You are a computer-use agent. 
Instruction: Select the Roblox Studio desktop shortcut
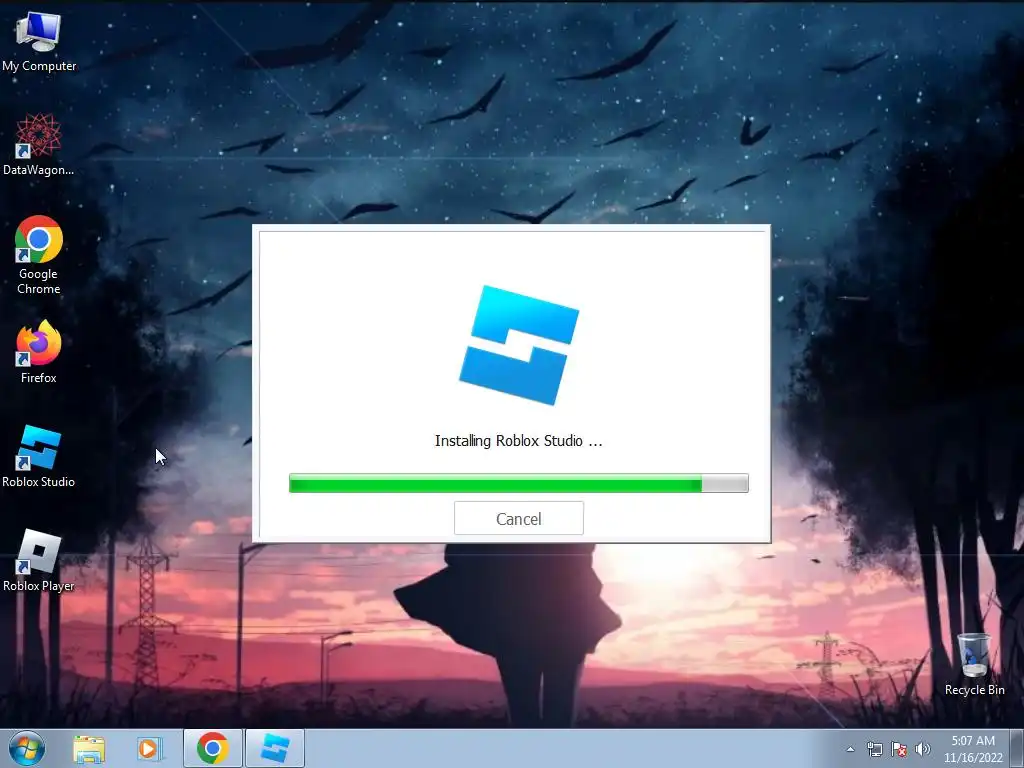pos(39,456)
